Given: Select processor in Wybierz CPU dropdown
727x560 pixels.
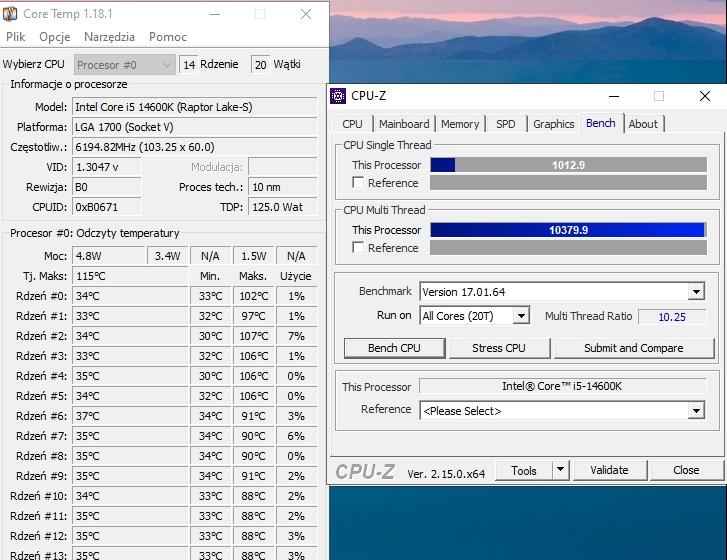Looking at the screenshot, I should coord(125,65).
